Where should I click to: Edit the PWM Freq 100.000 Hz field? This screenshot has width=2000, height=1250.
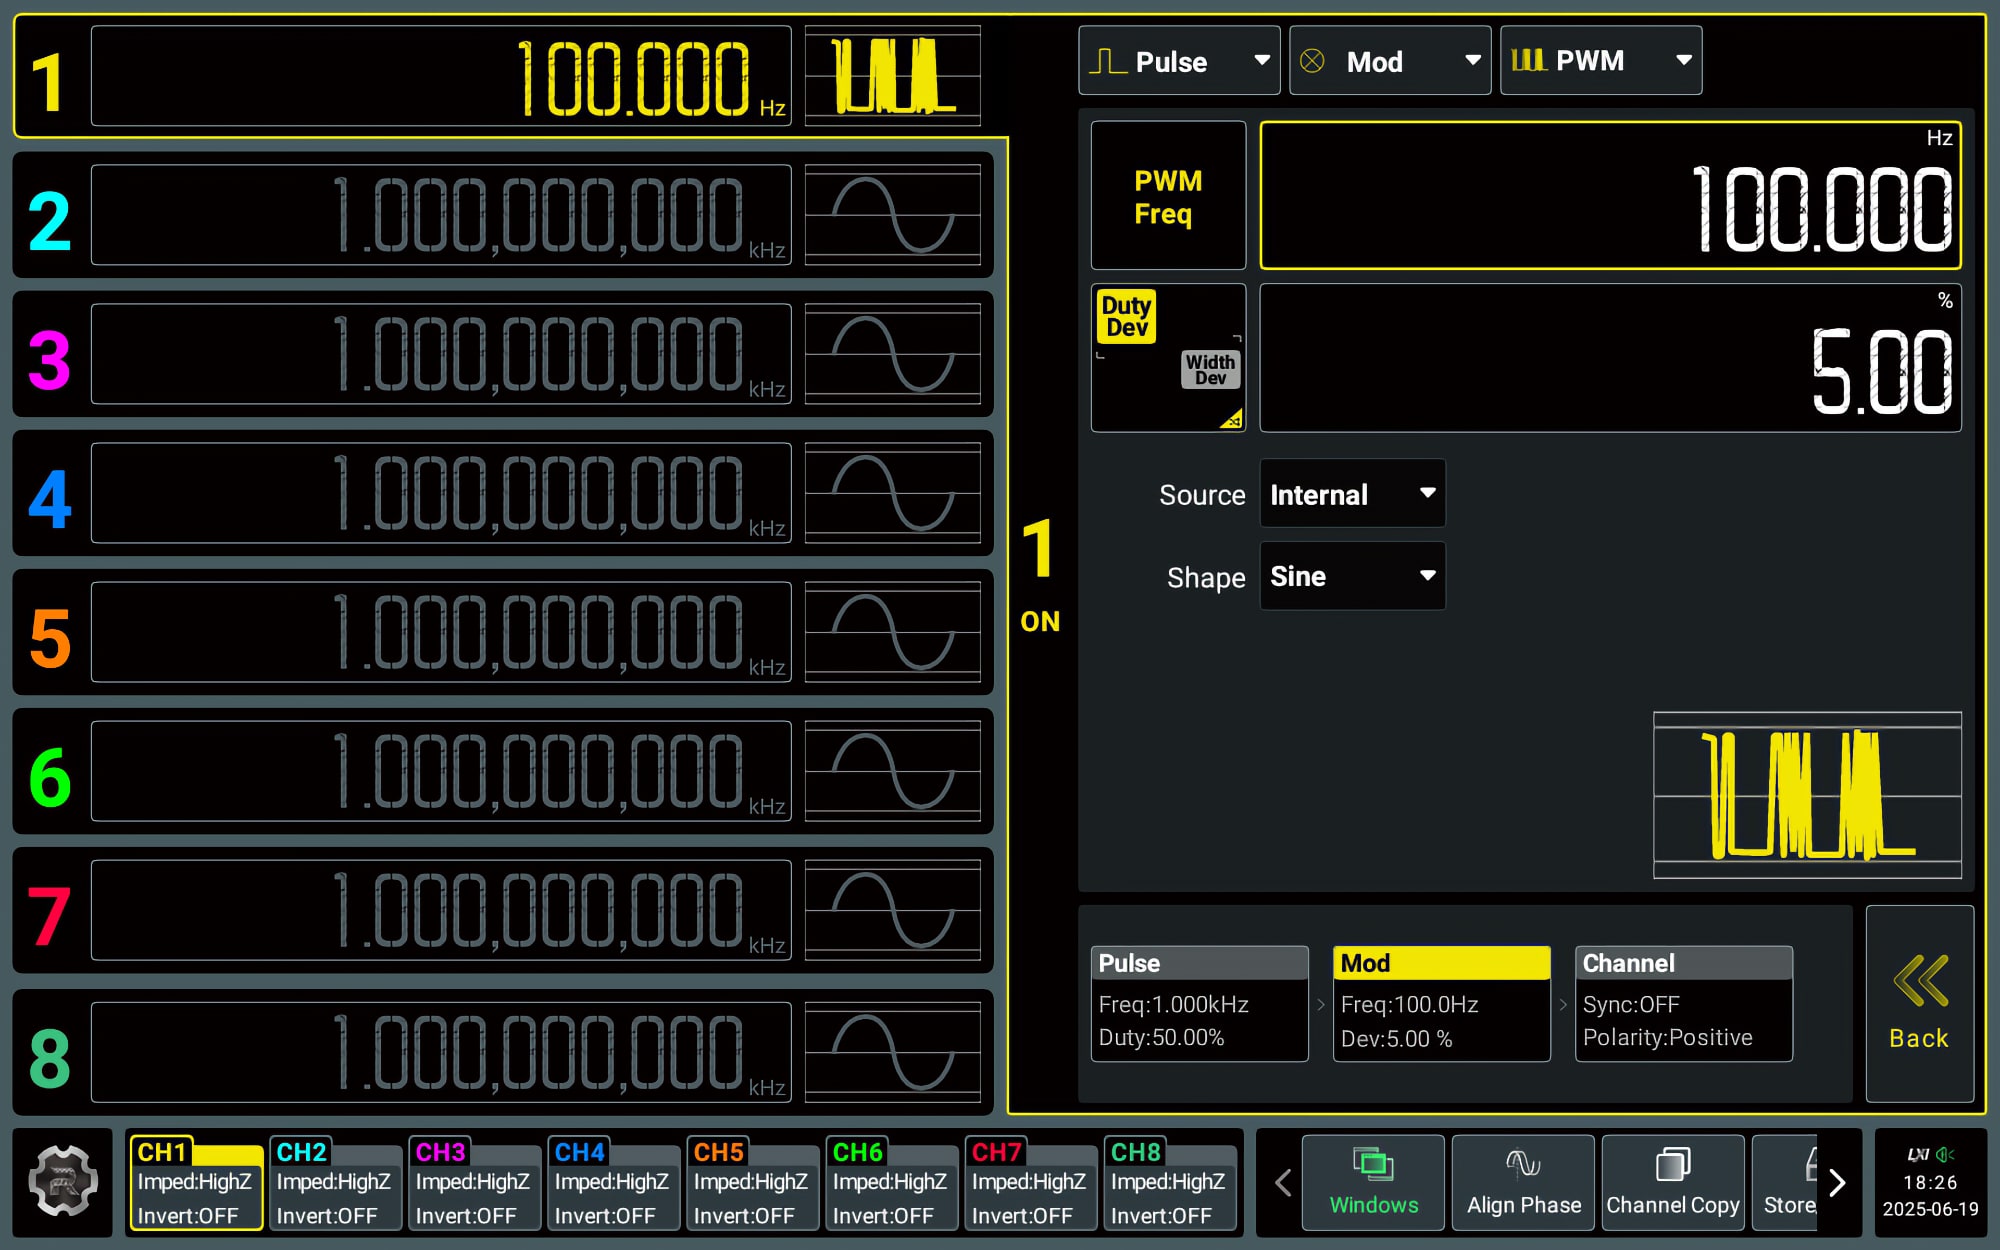click(1610, 196)
